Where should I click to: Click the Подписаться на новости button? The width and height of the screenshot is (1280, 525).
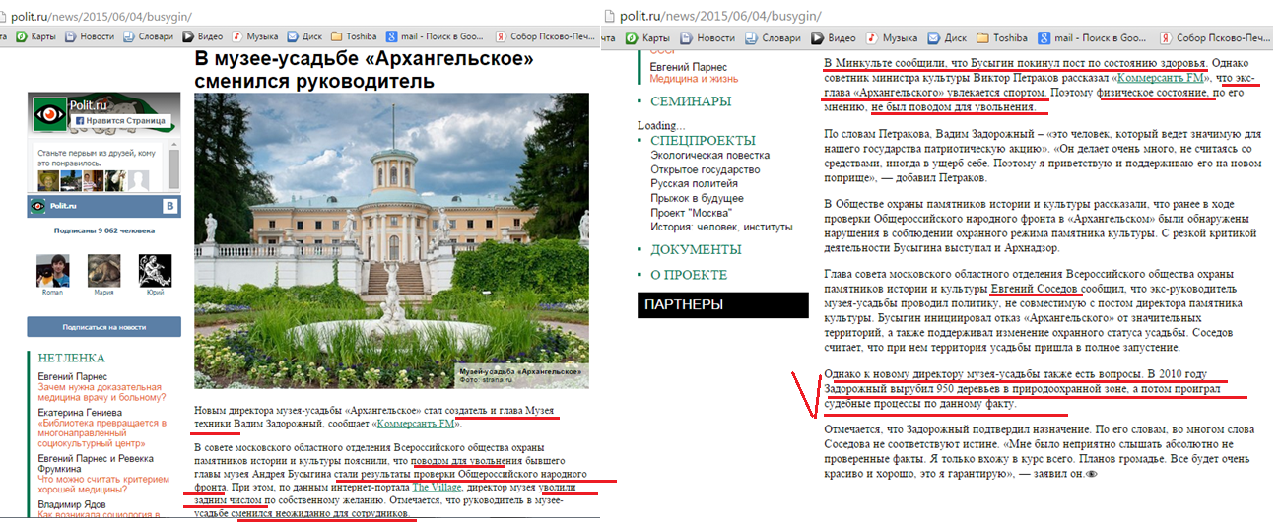click(x=104, y=327)
